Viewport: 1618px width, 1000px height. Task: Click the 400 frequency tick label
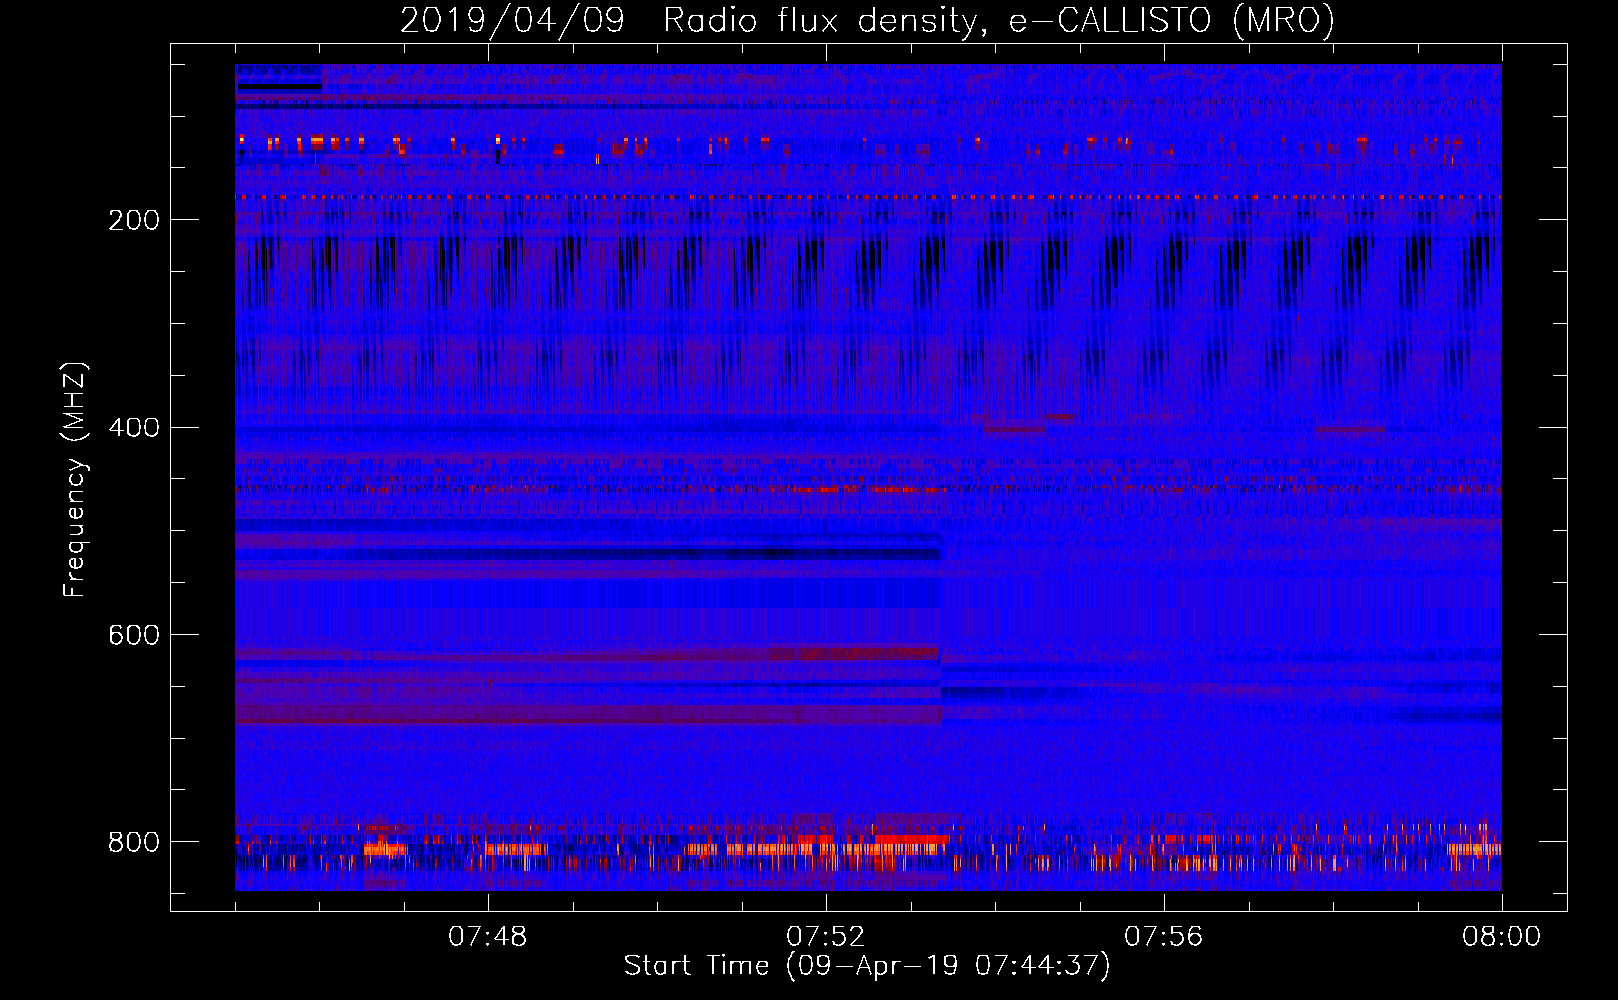tap(134, 428)
